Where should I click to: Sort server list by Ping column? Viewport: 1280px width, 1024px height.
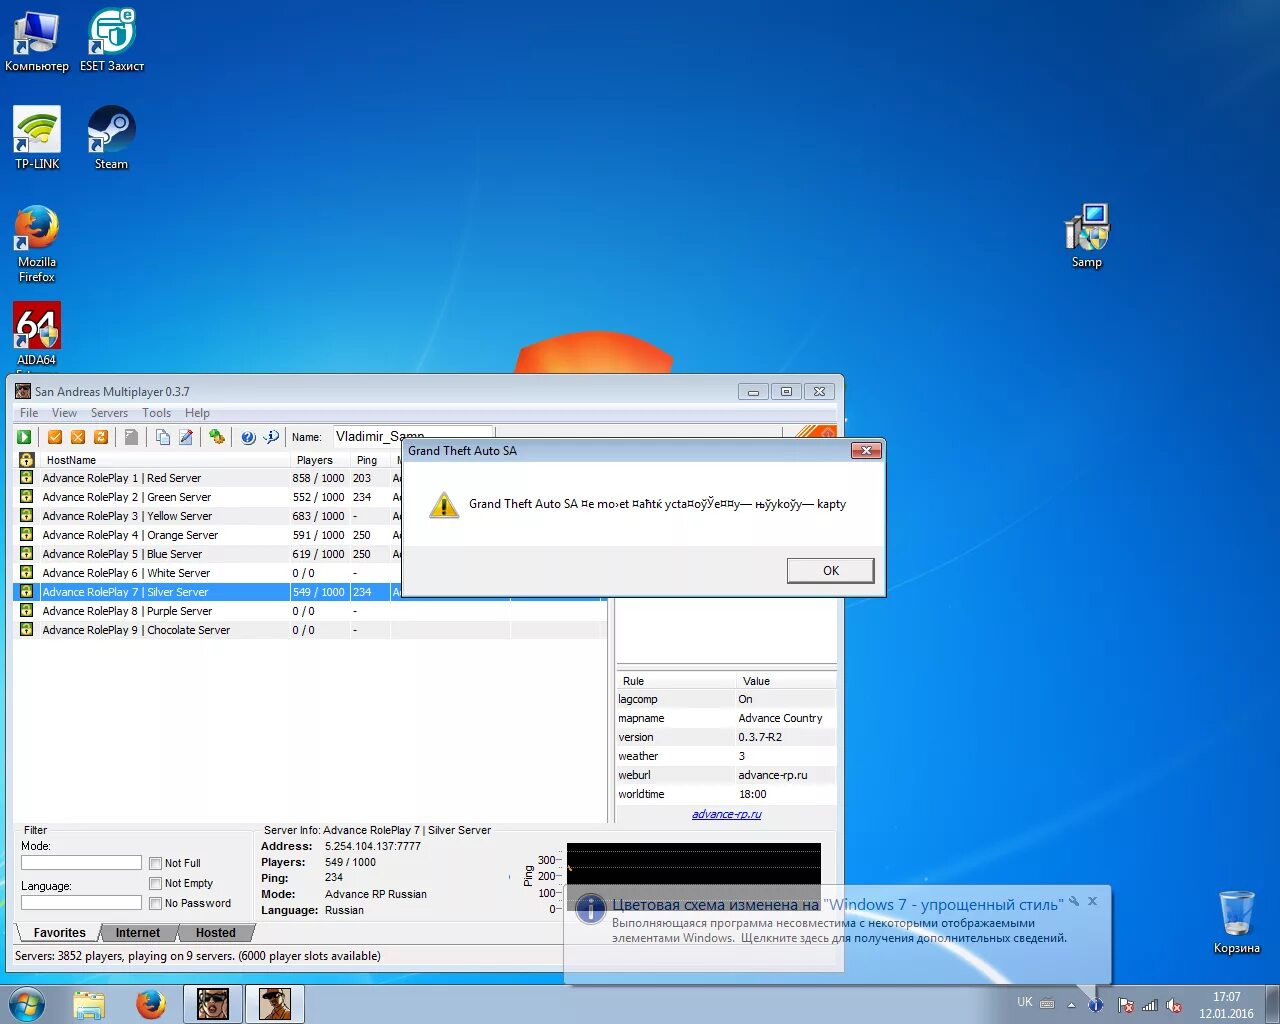pos(370,460)
